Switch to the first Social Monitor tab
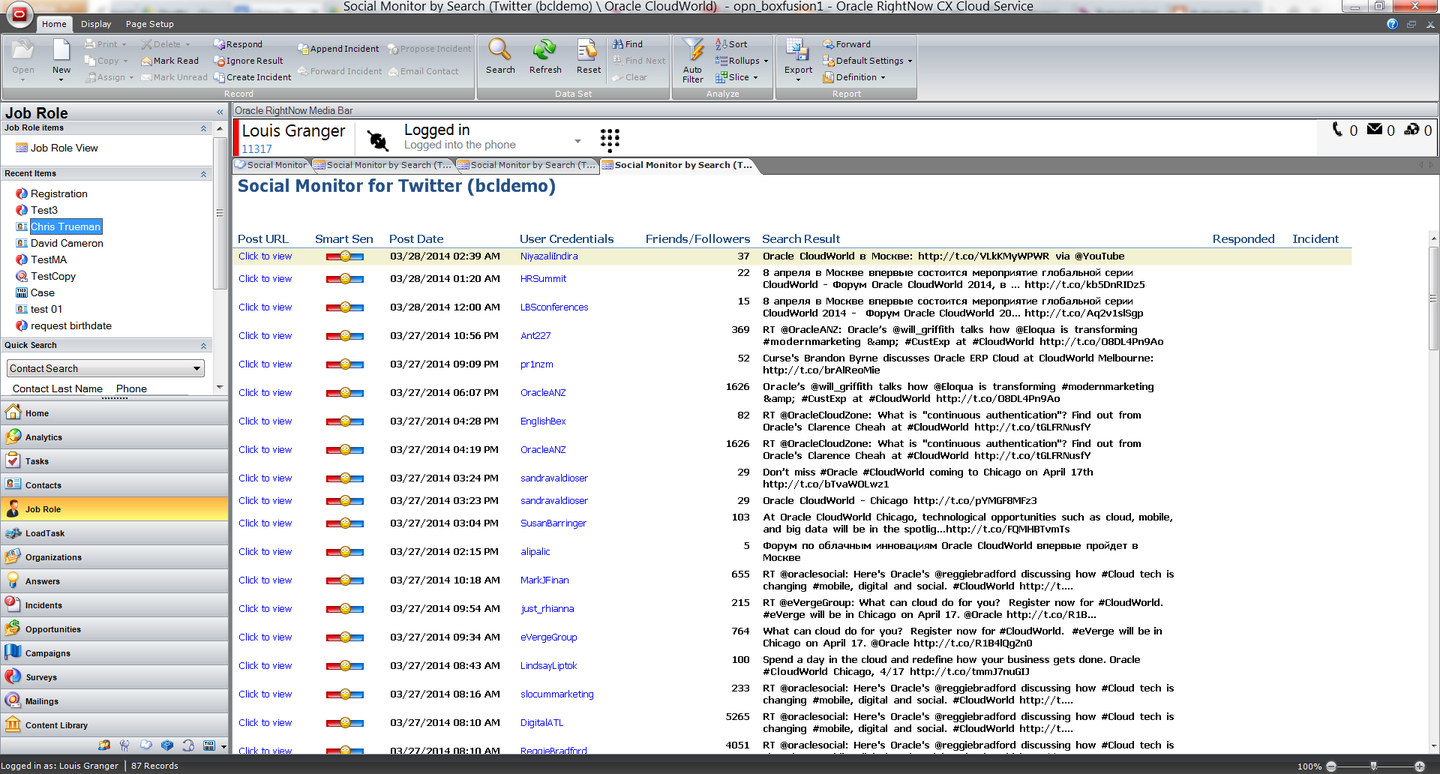The width and height of the screenshot is (1440, 774). 271,165
